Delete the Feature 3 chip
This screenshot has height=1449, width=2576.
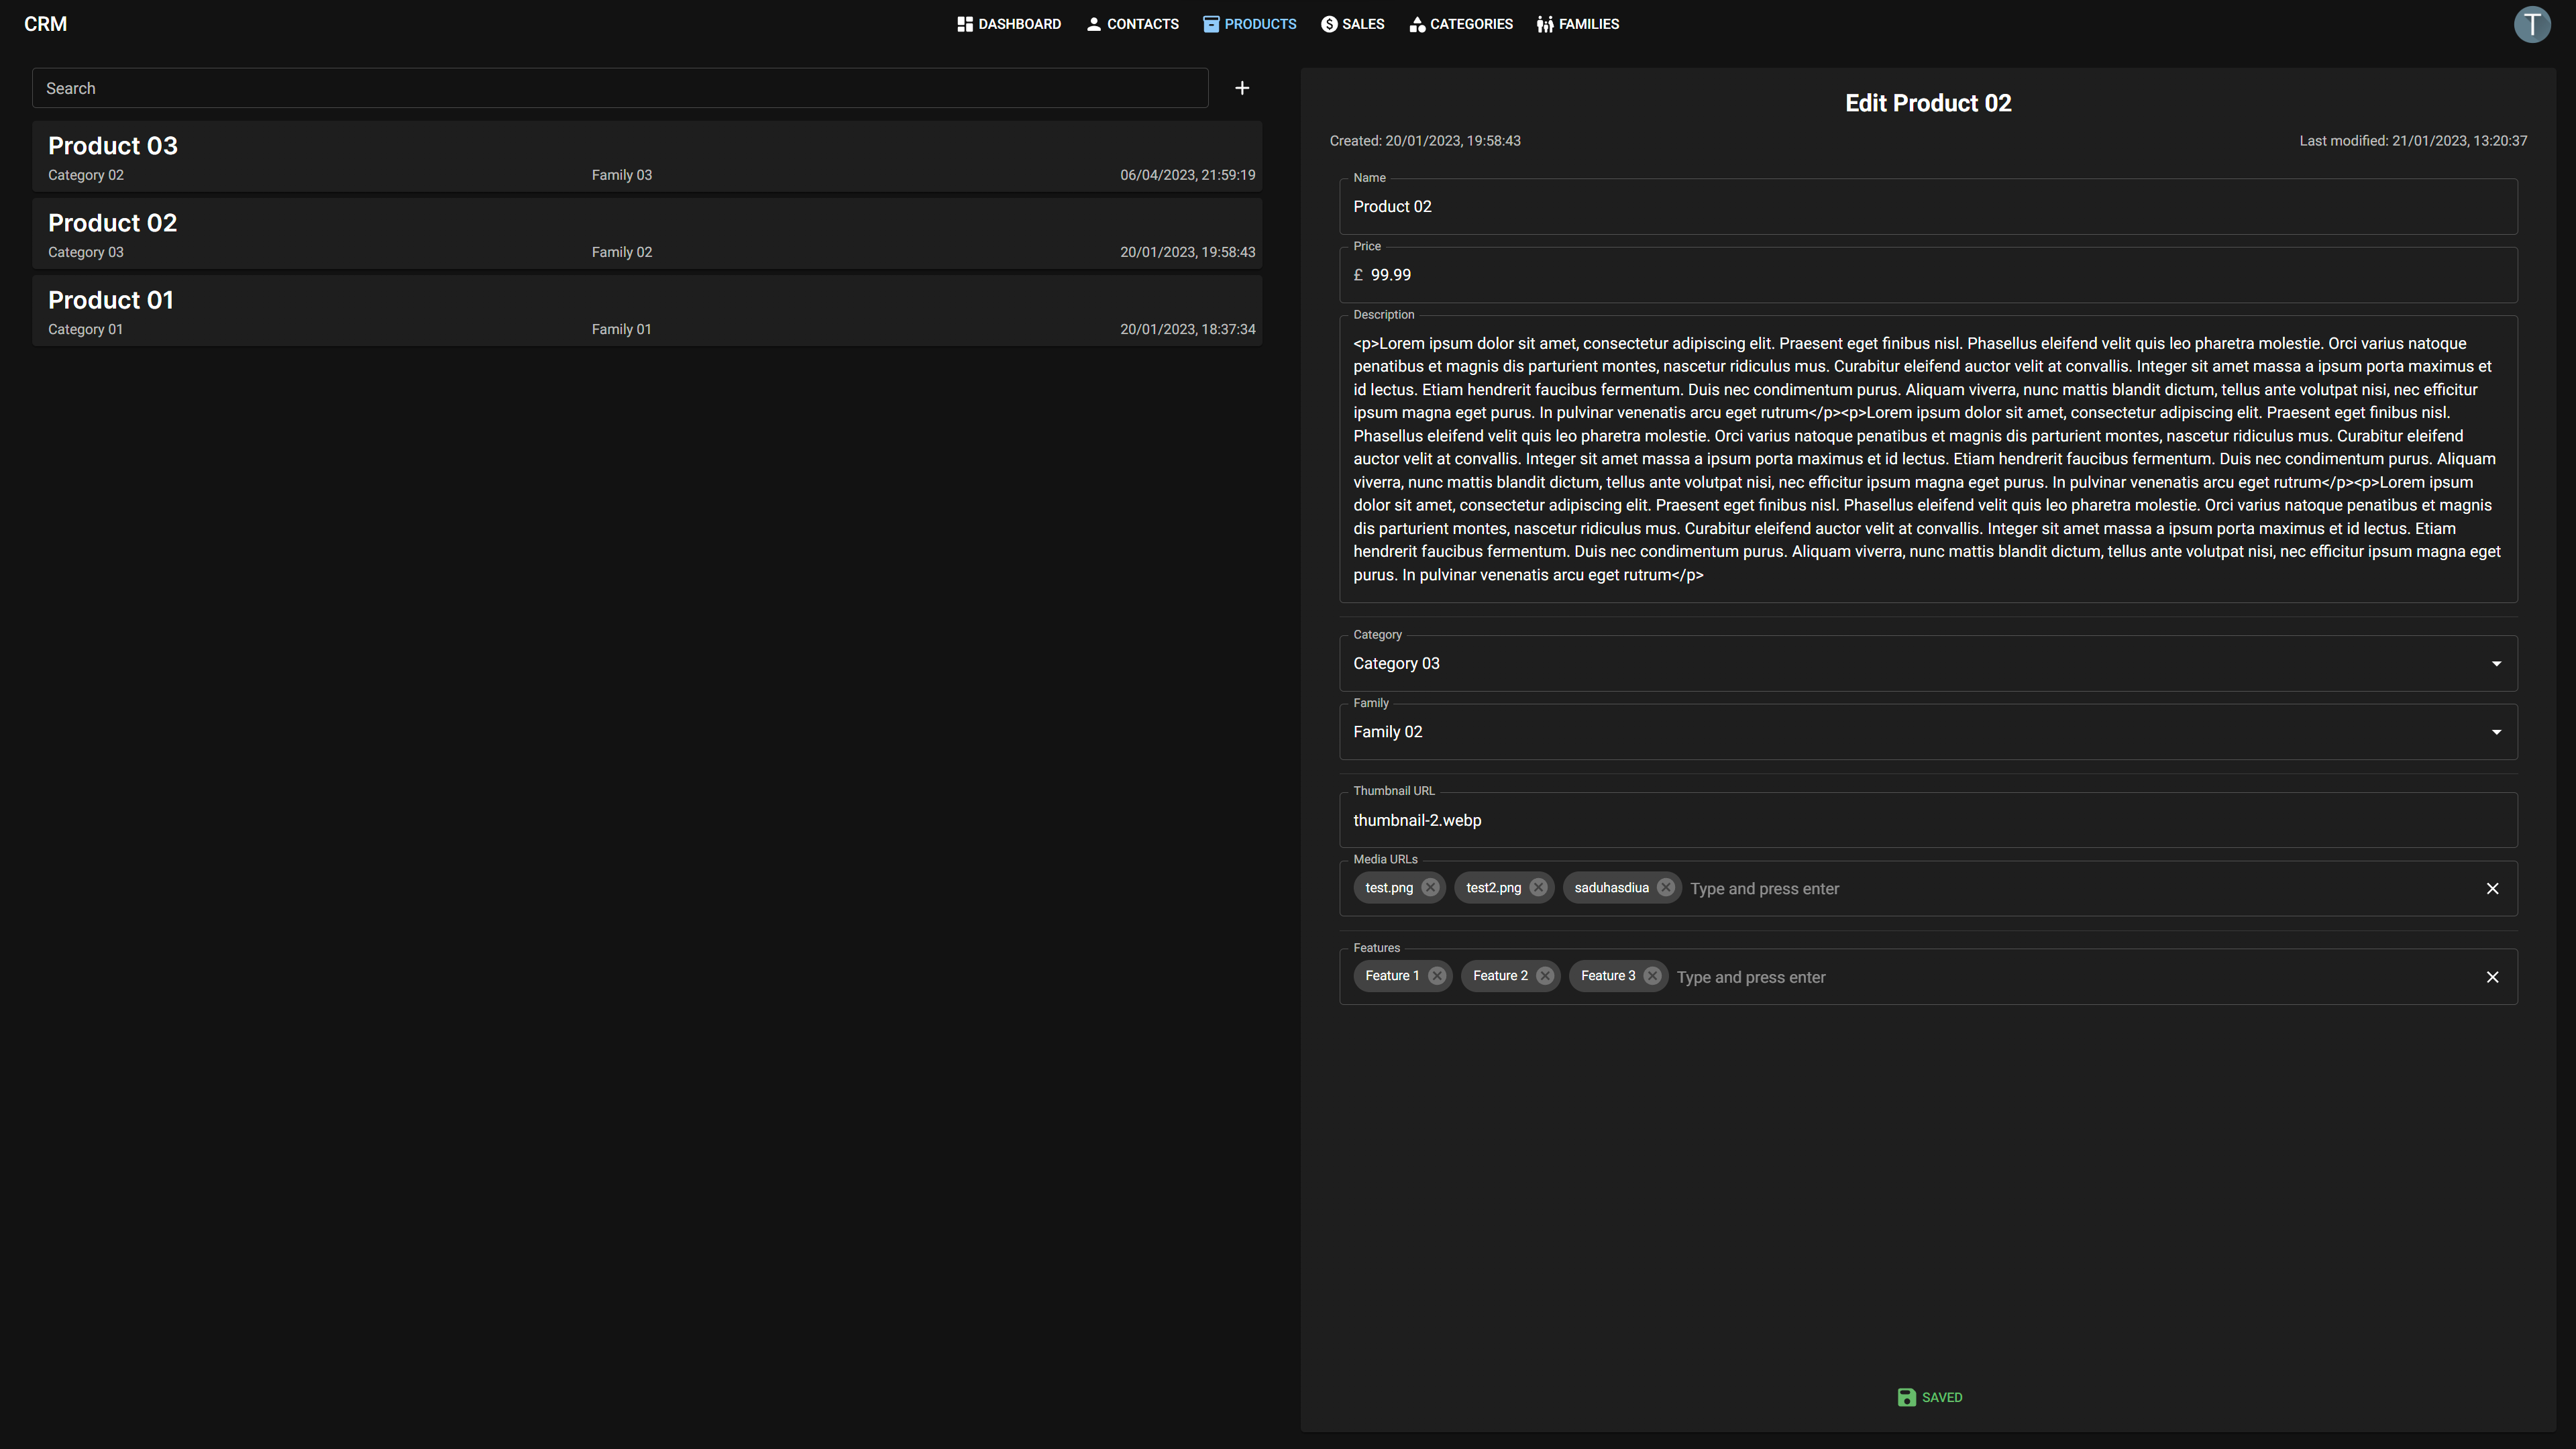point(1652,976)
